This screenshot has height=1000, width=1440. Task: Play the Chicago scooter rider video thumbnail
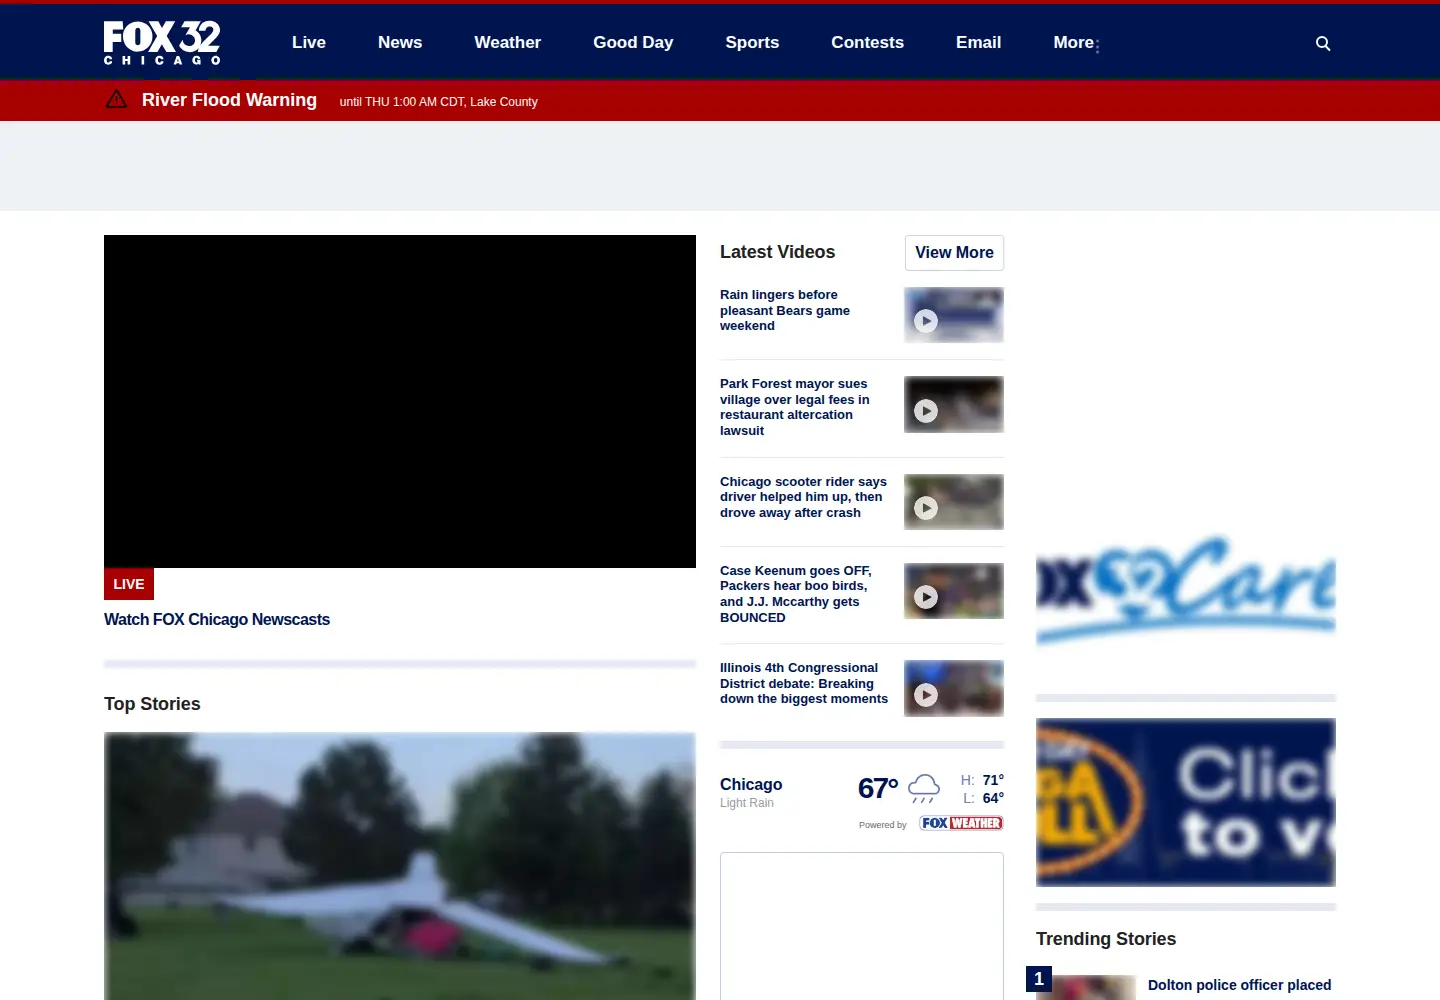[954, 502]
